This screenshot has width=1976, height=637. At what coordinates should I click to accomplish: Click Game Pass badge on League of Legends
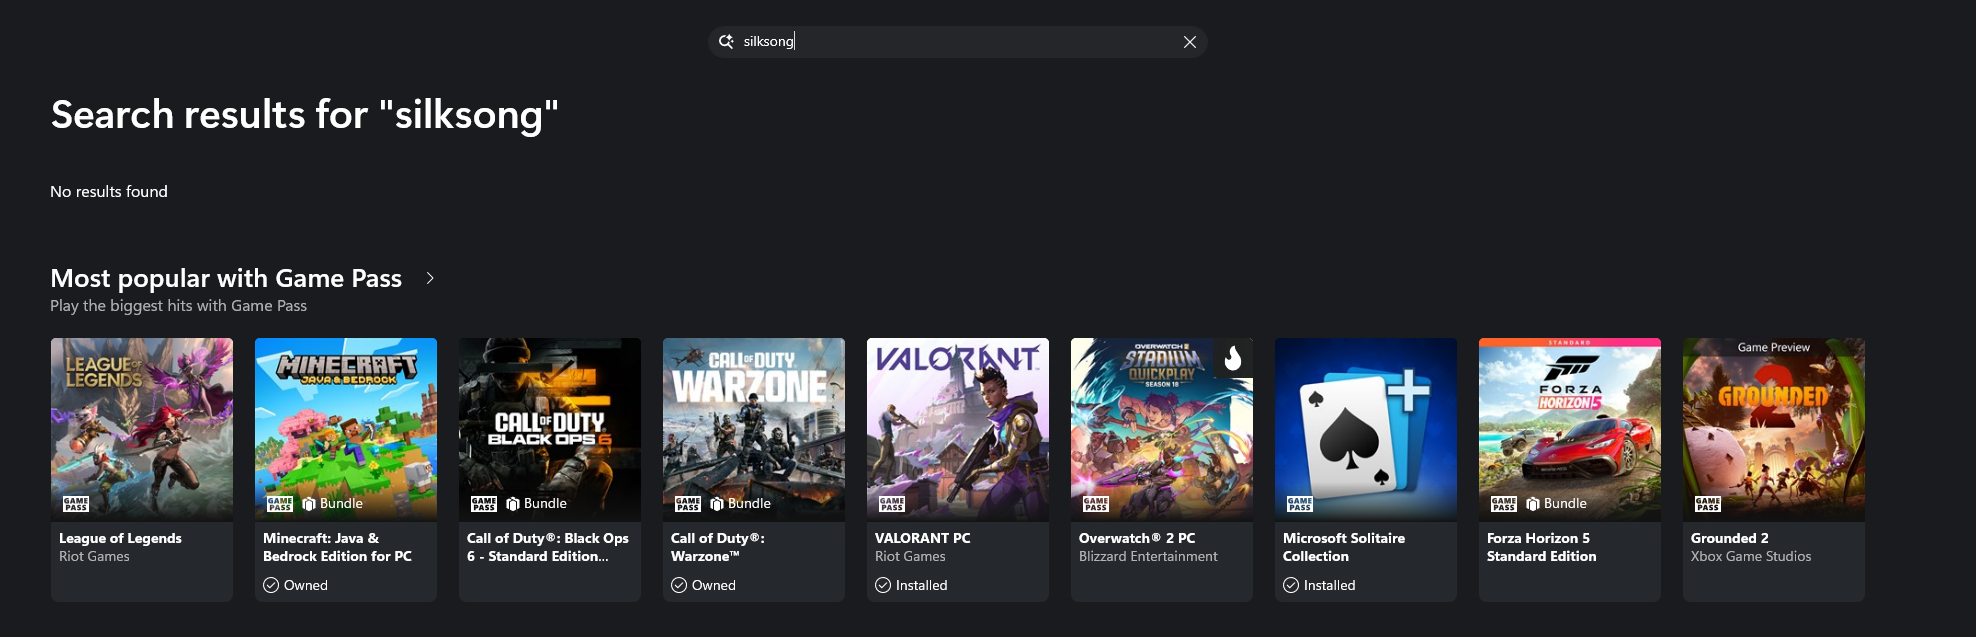click(x=76, y=504)
